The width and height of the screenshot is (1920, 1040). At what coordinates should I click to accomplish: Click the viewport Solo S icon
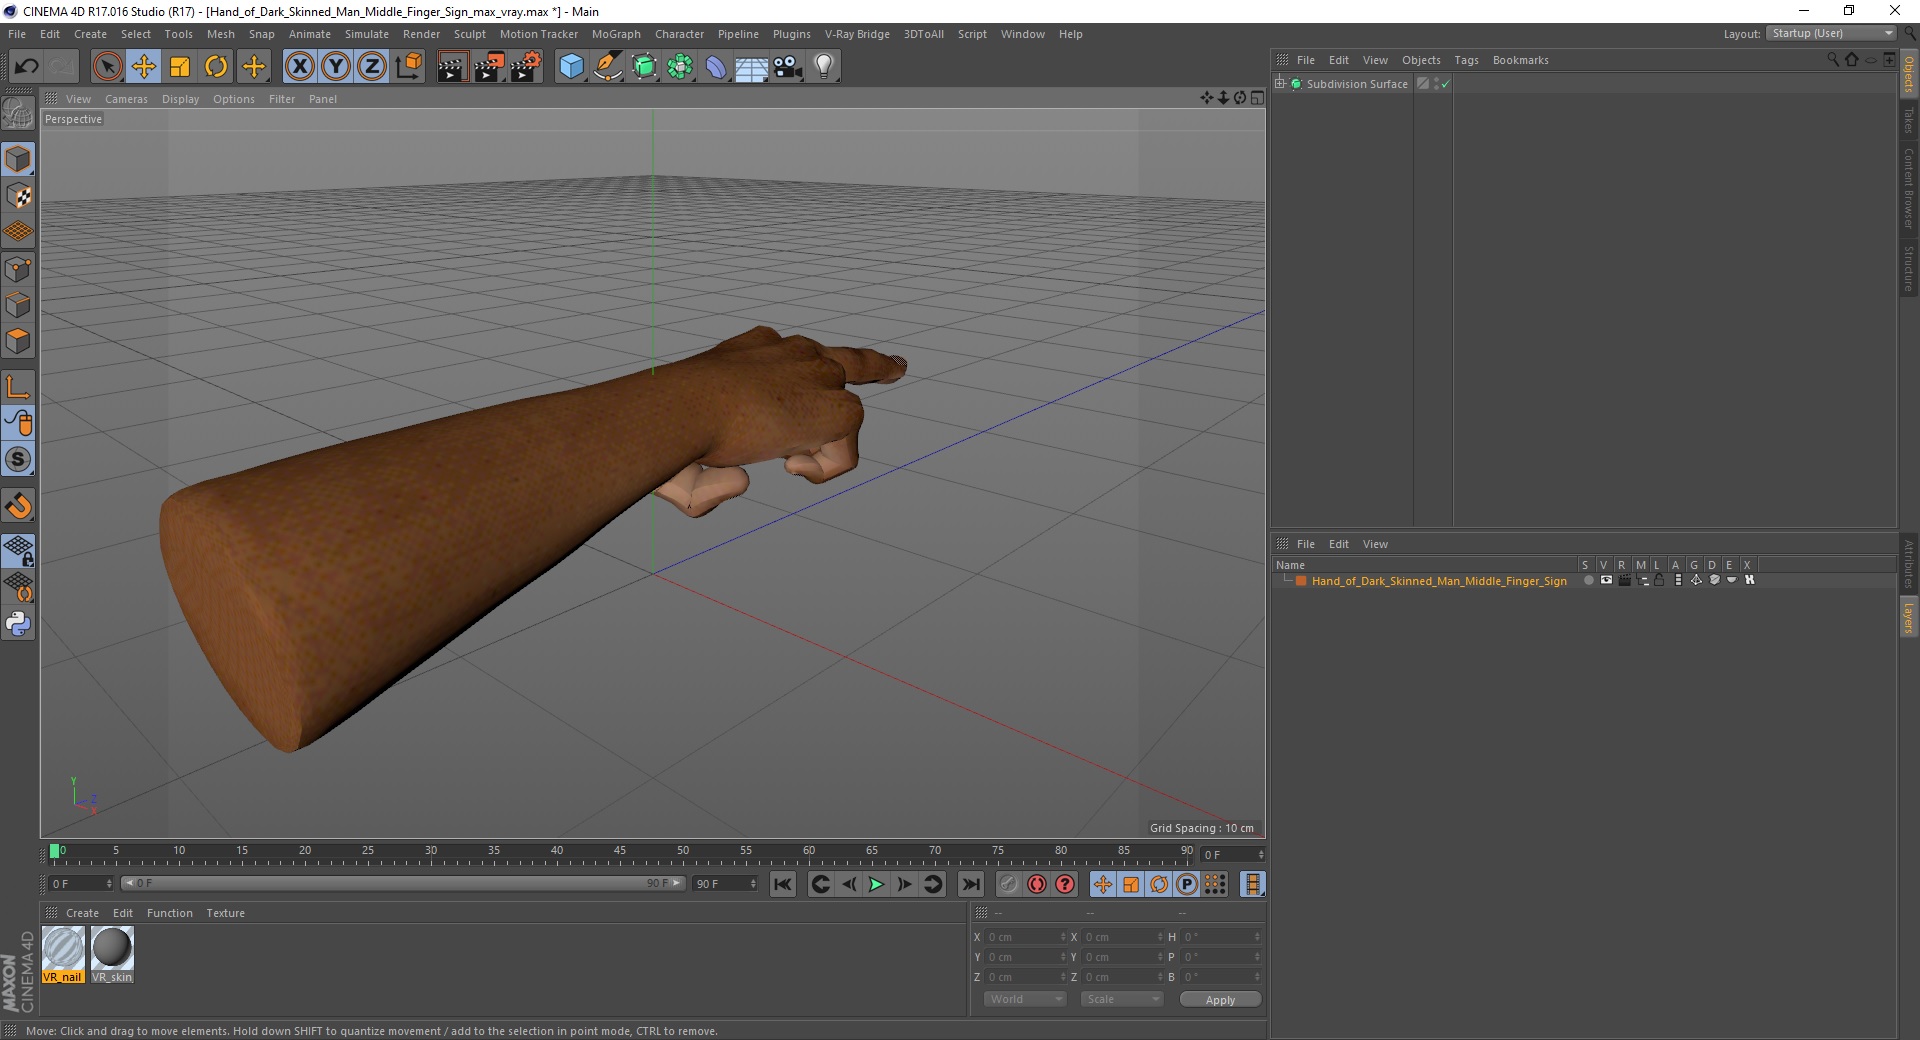pos(18,460)
